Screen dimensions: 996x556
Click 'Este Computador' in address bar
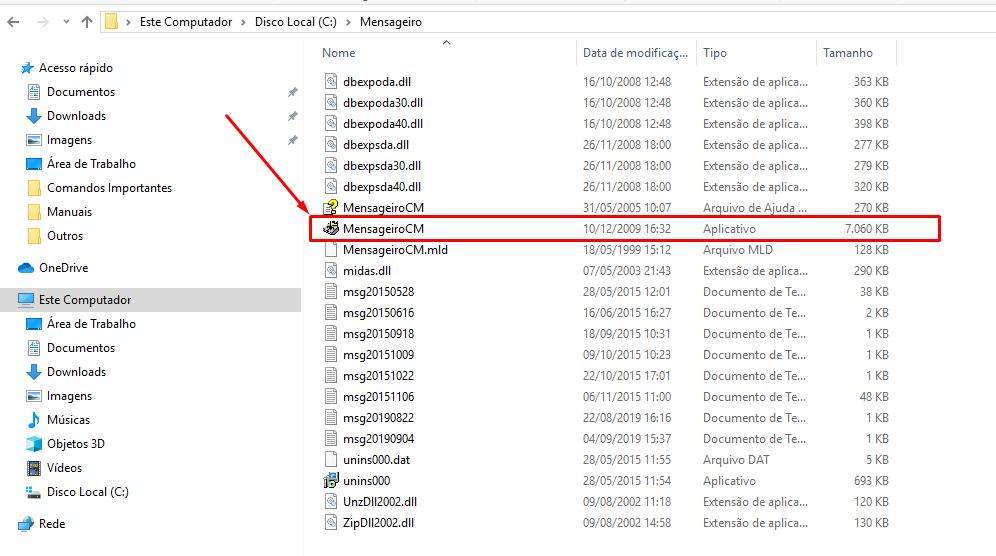coord(186,22)
